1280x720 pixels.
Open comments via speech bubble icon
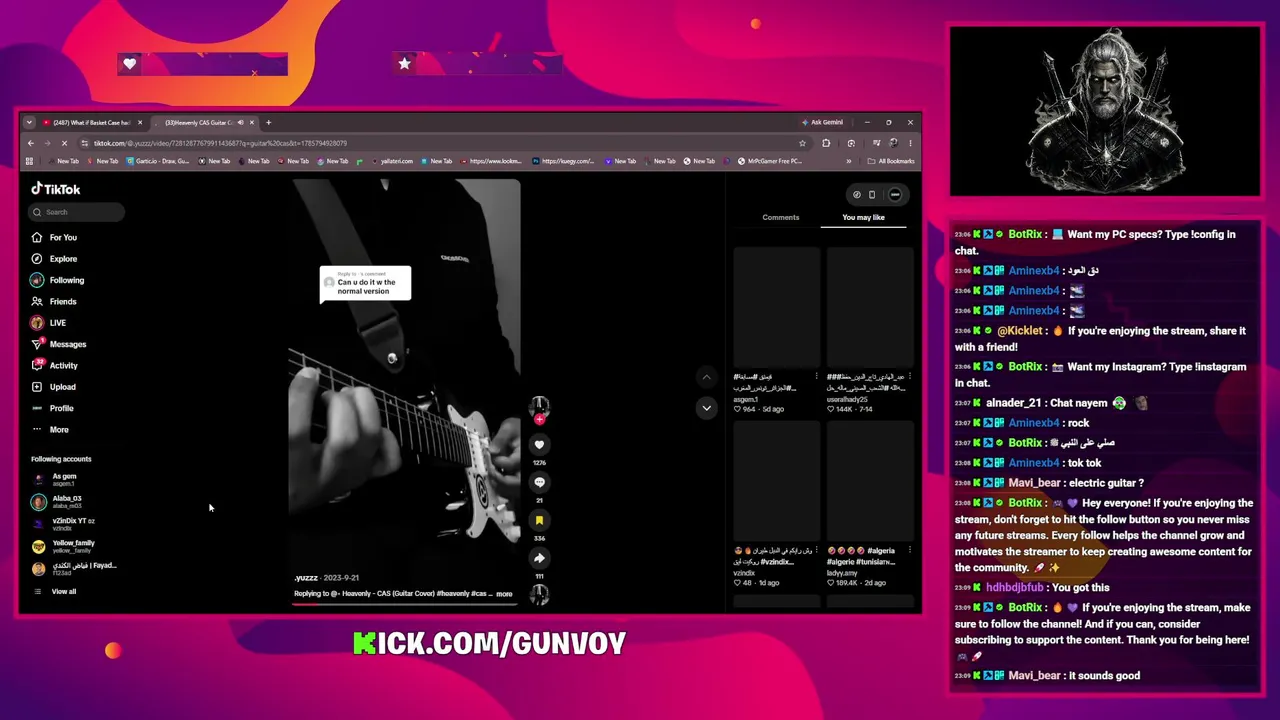[539, 483]
